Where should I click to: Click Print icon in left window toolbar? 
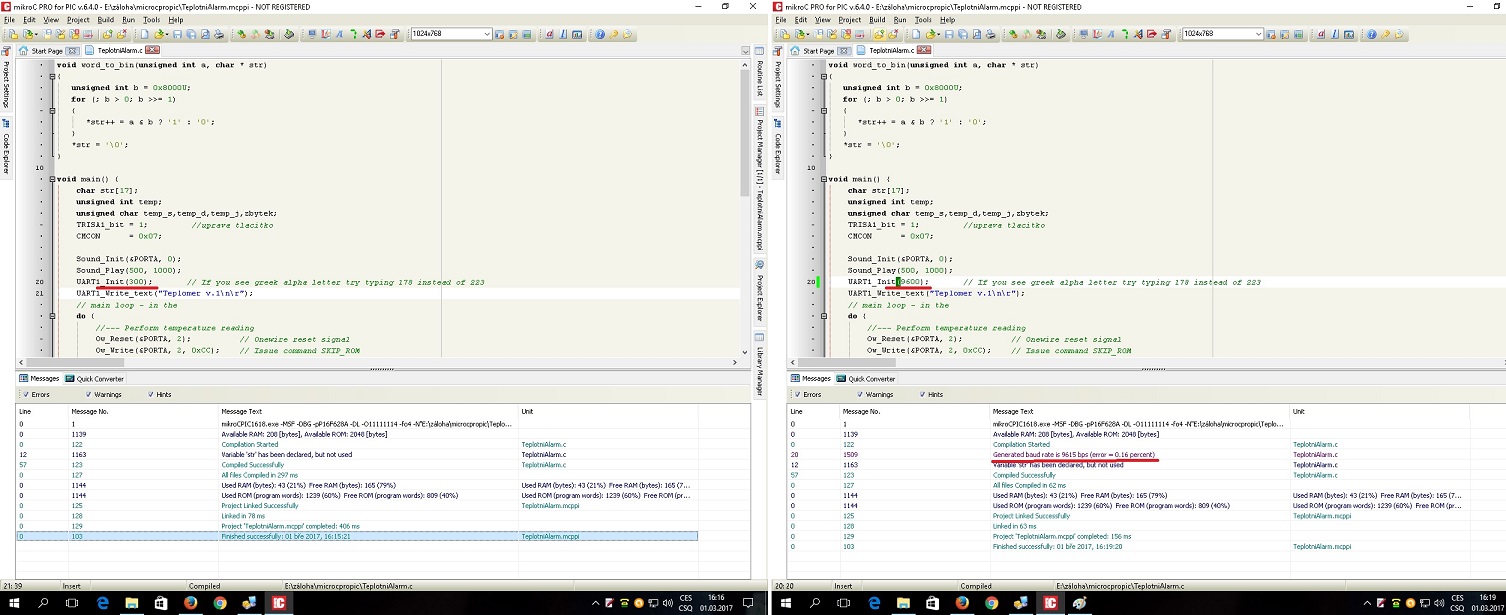tap(218, 34)
